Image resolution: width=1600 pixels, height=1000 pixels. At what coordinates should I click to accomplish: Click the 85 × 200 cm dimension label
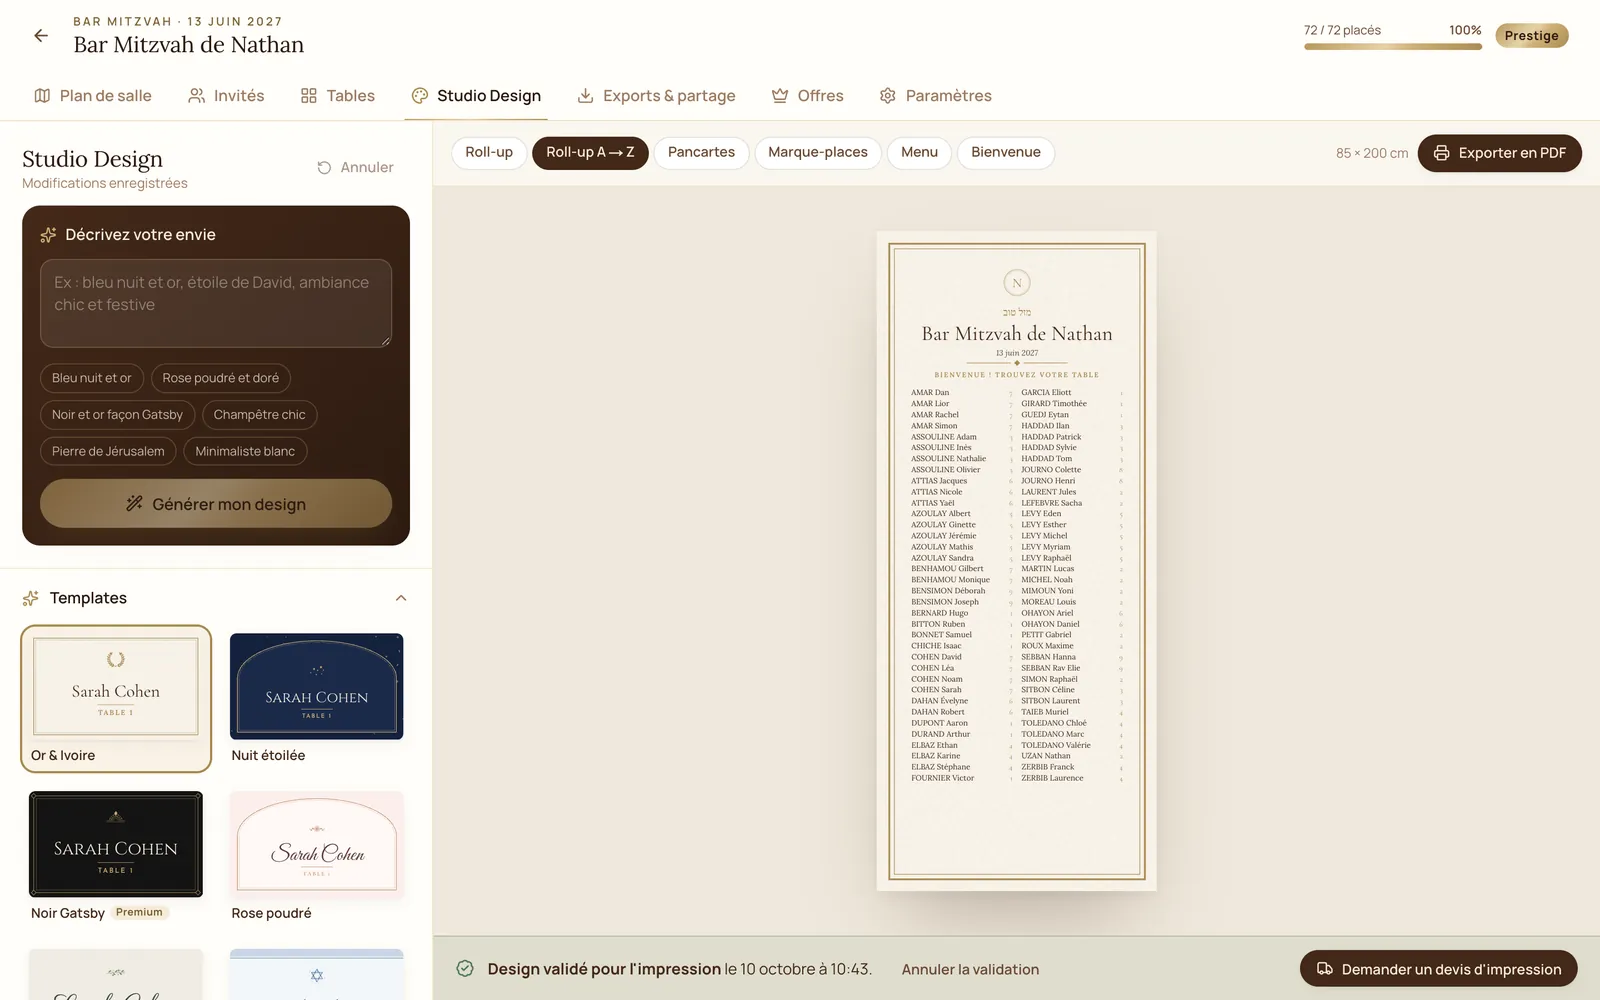point(1372,153)
